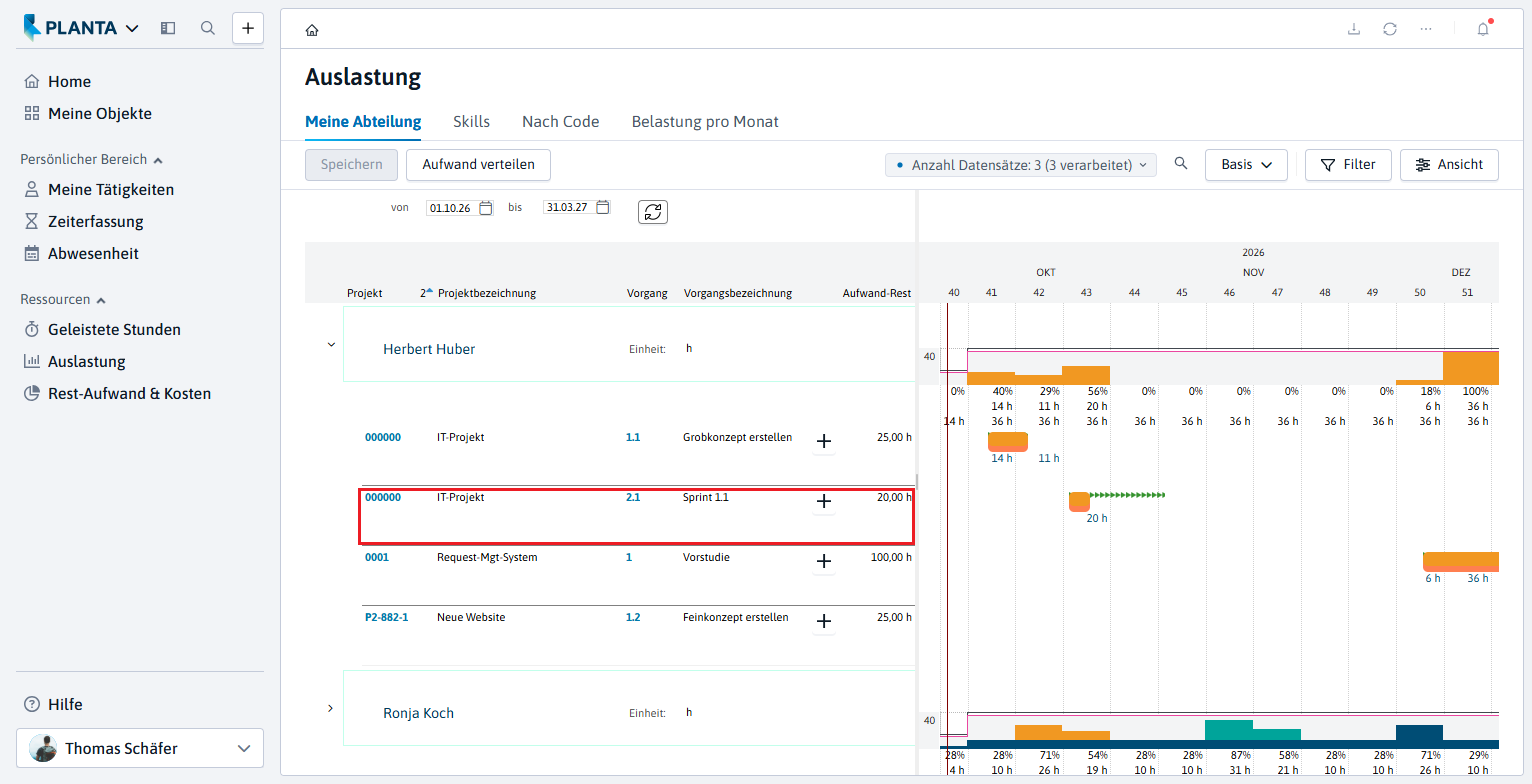Screen dimensions: 1532x784
Task: Click the Aufwand verteilen button
Action: click(478, 164)
